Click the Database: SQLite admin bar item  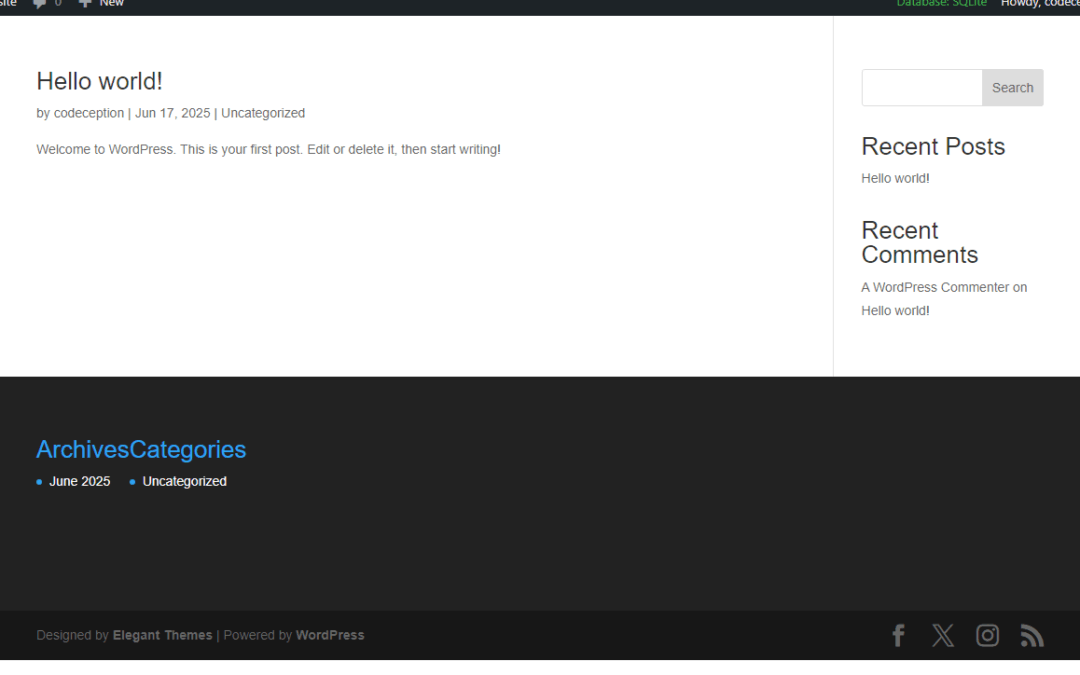pos(942,3)
